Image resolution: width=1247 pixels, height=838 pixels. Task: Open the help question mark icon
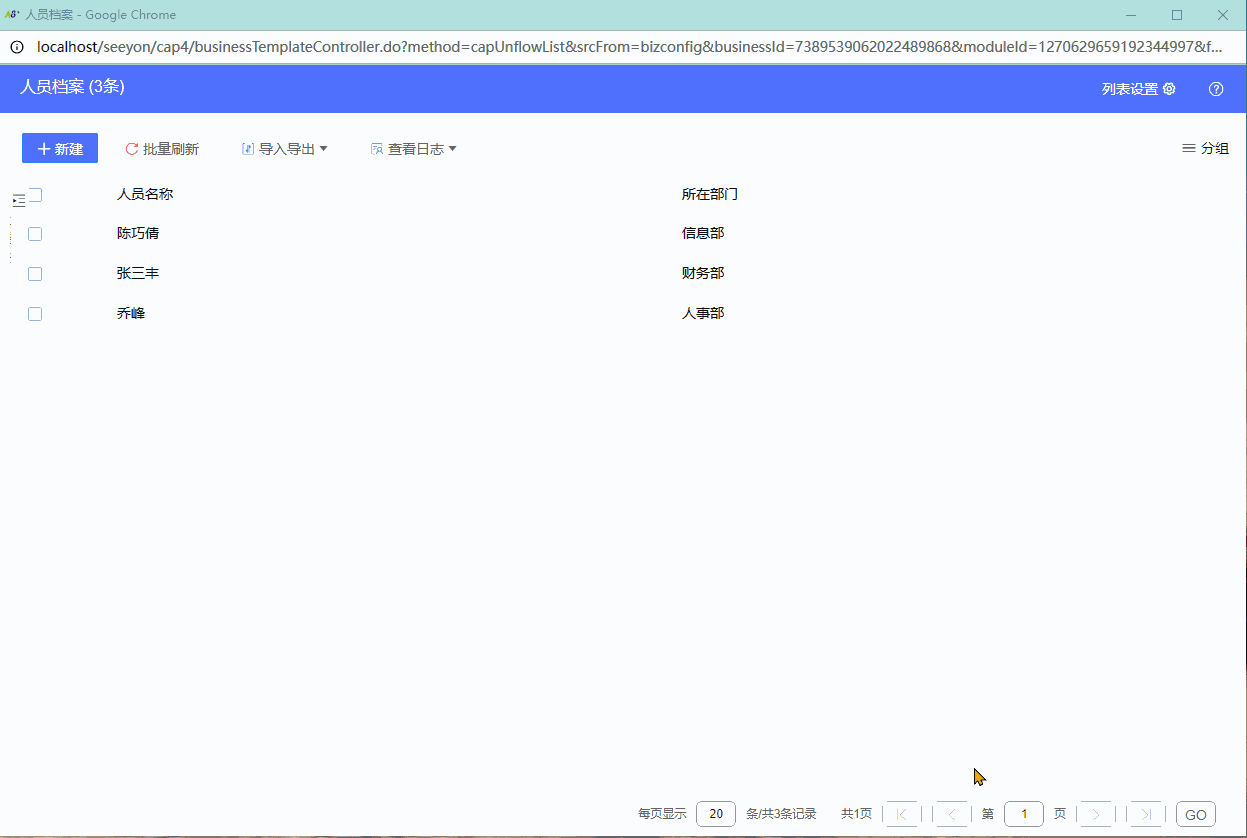(1216, 89)
